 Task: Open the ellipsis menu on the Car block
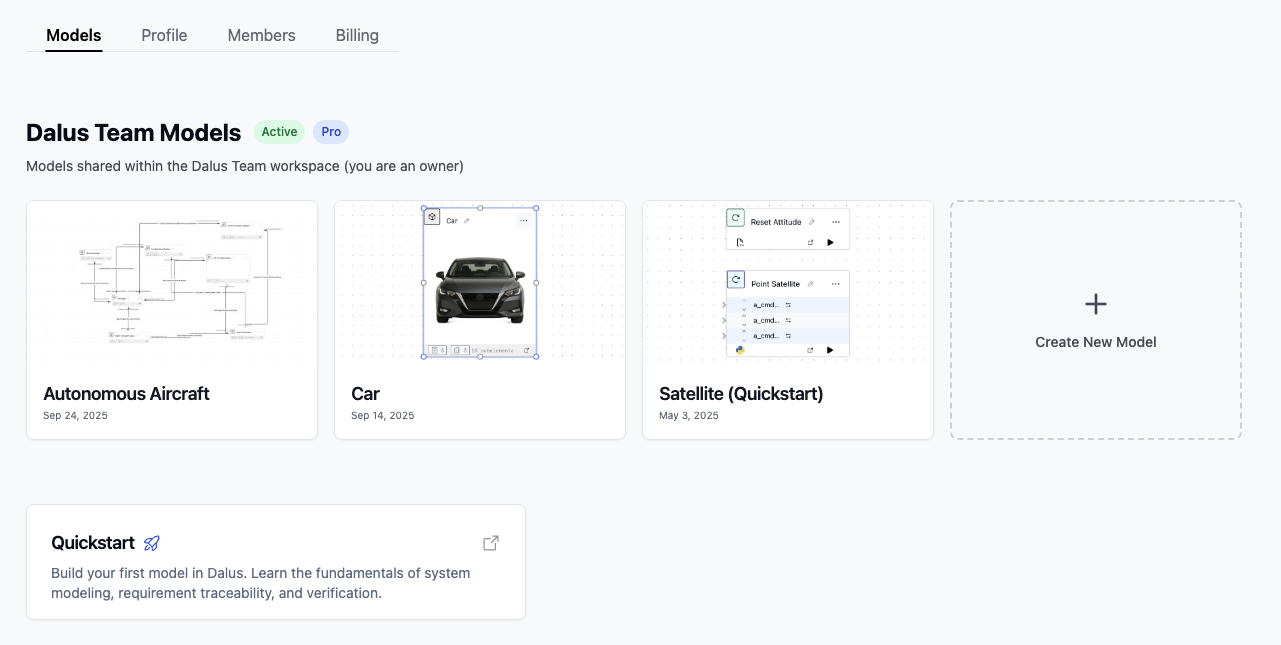(524, 221)
